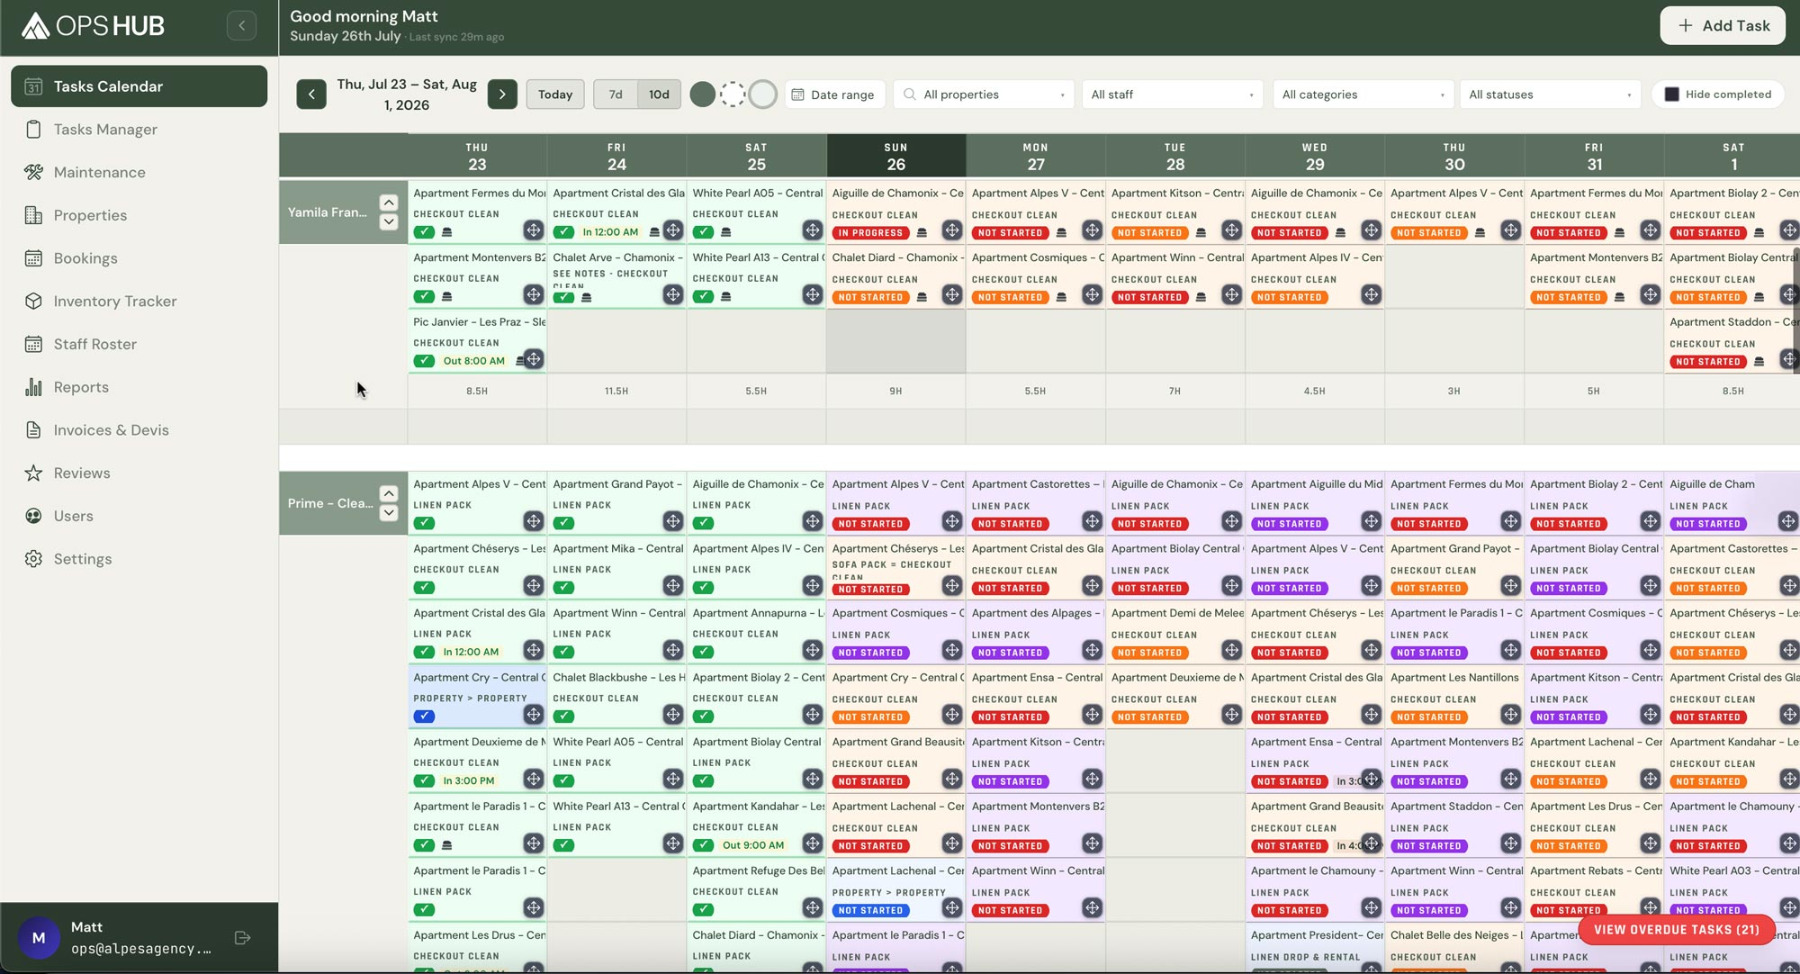Click the move handle on the Apartment Annapurna card
The width and height of the screenshot is (1800, 974).
click(812, 650)
